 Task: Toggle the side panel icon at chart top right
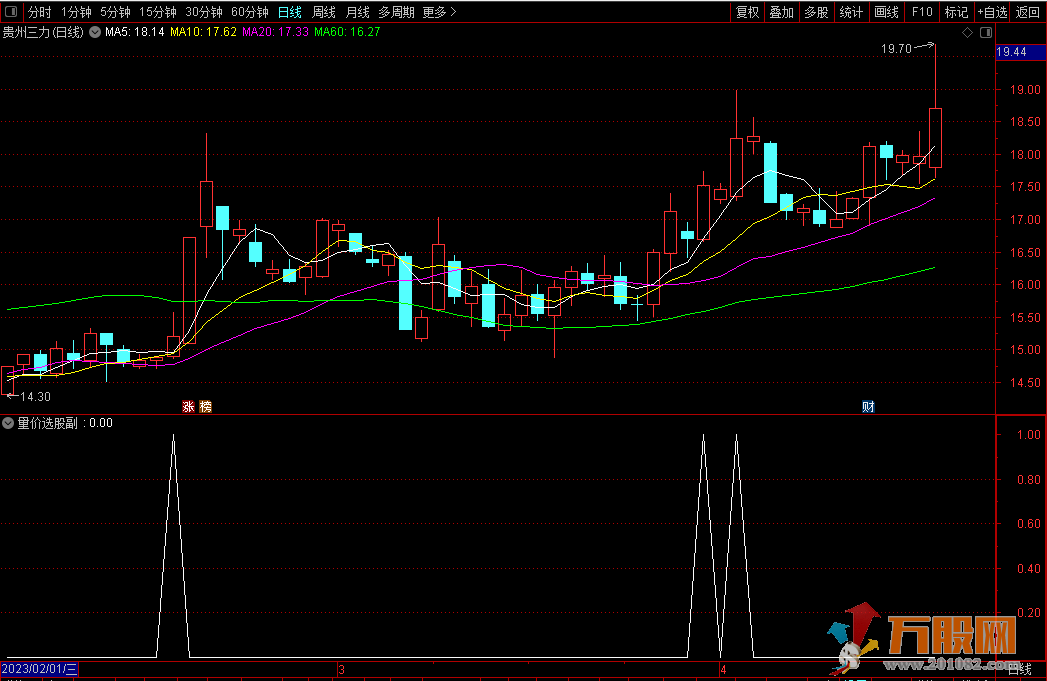[x=986, y=32]
